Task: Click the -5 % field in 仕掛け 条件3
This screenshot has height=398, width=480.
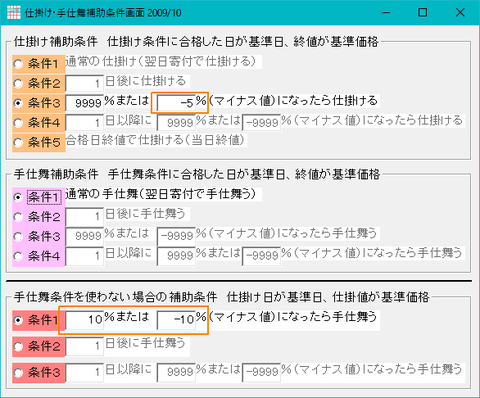Action: tap(176, 103)
